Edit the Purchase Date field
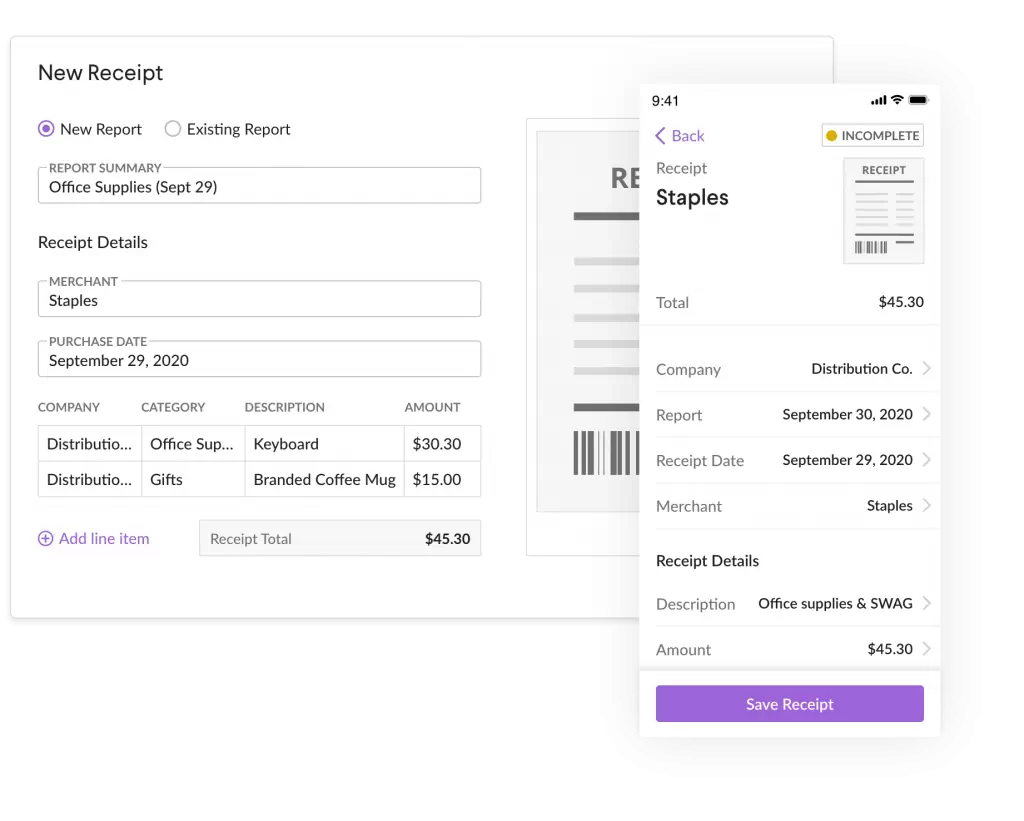1024x821 pixels. (259, 360)
